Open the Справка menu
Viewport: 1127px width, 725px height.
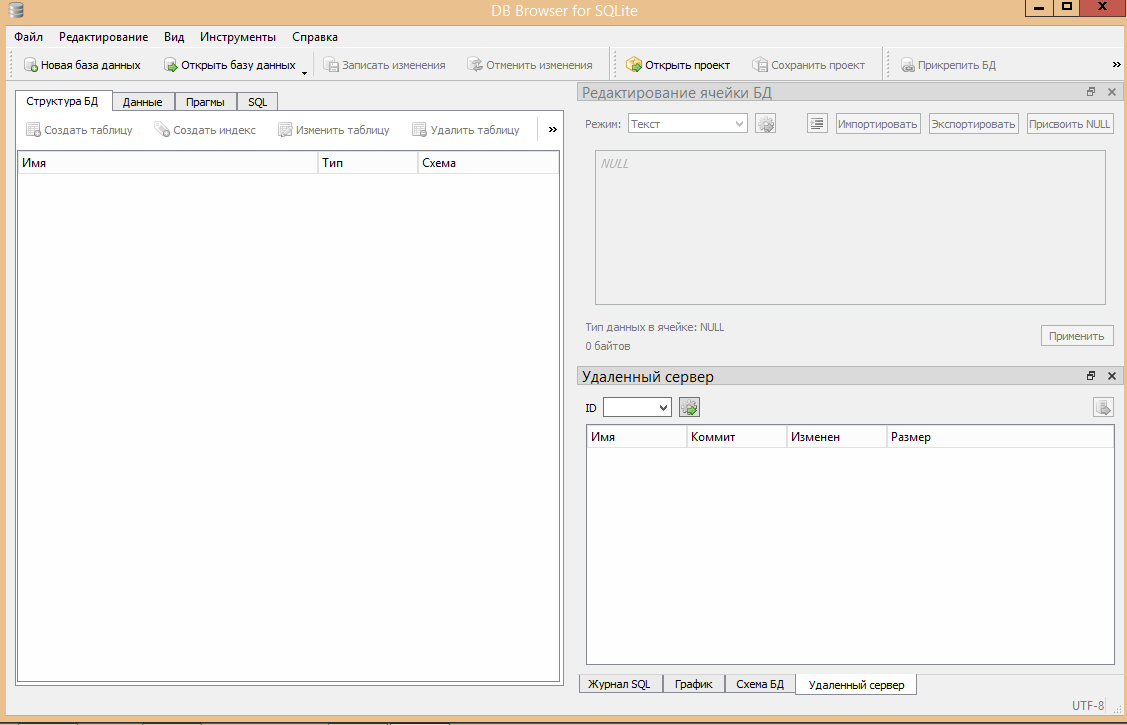pyautogui.click(x=315, y=37)
